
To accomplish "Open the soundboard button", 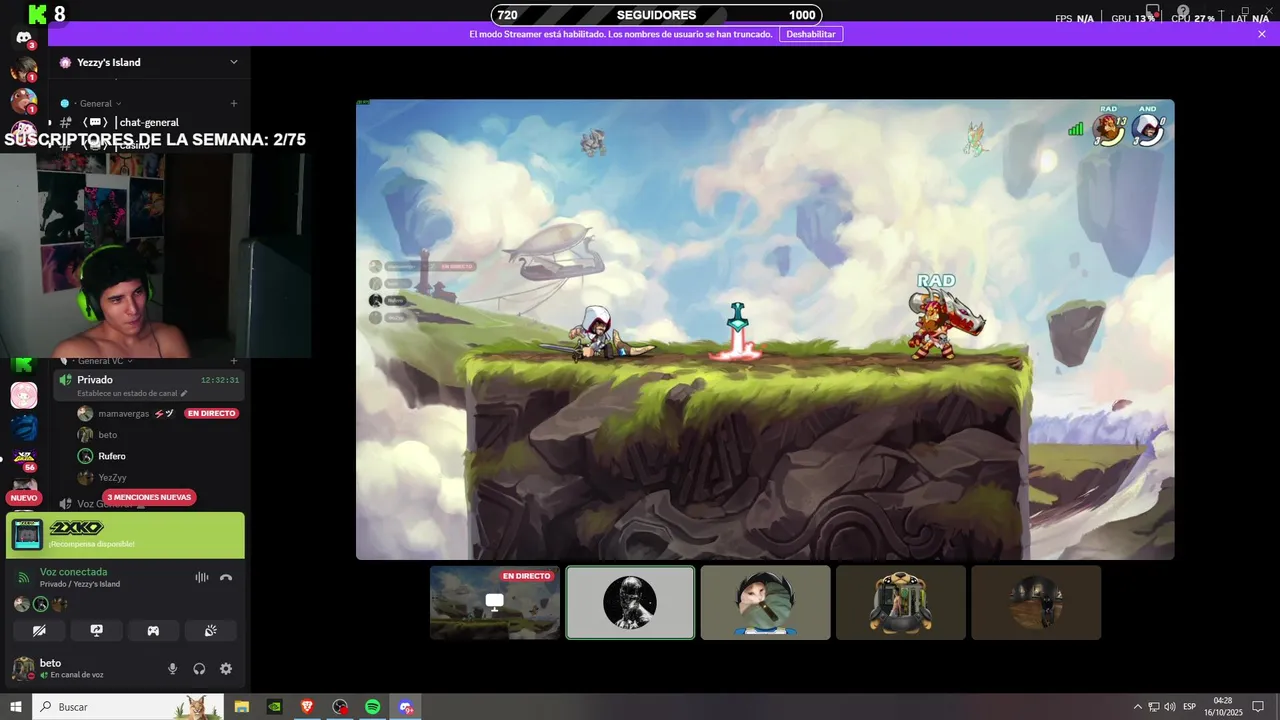I will click(x=210, y=631).
